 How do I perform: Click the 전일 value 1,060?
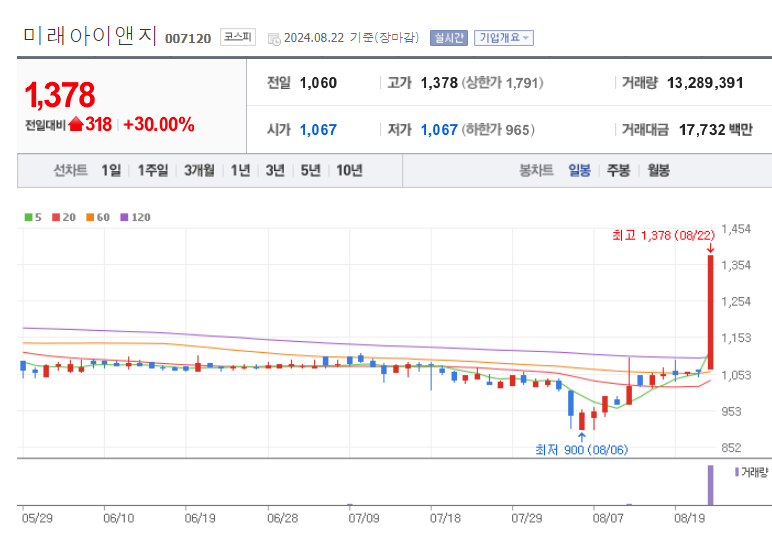[x=318, y=83]
